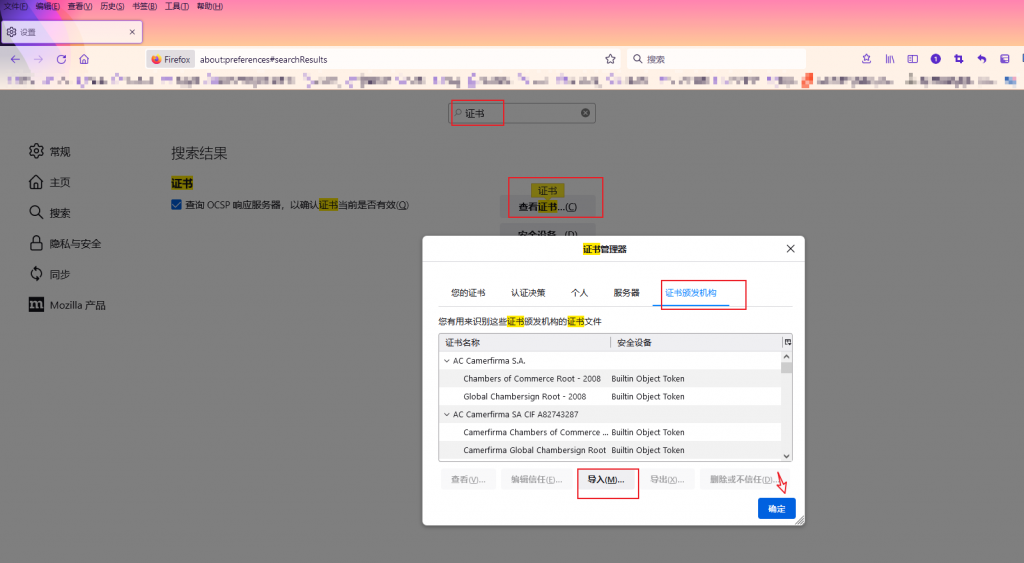This screenshot has width=1024, height=563.
Task: Focus the settings search field containing 证书
Action: (522, 113)
